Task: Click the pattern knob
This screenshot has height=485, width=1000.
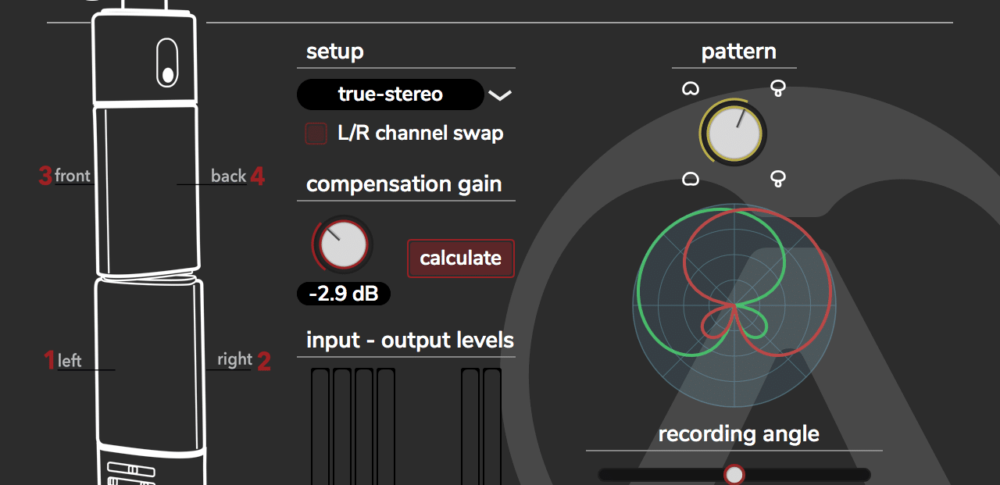Action: pos(733,133)
